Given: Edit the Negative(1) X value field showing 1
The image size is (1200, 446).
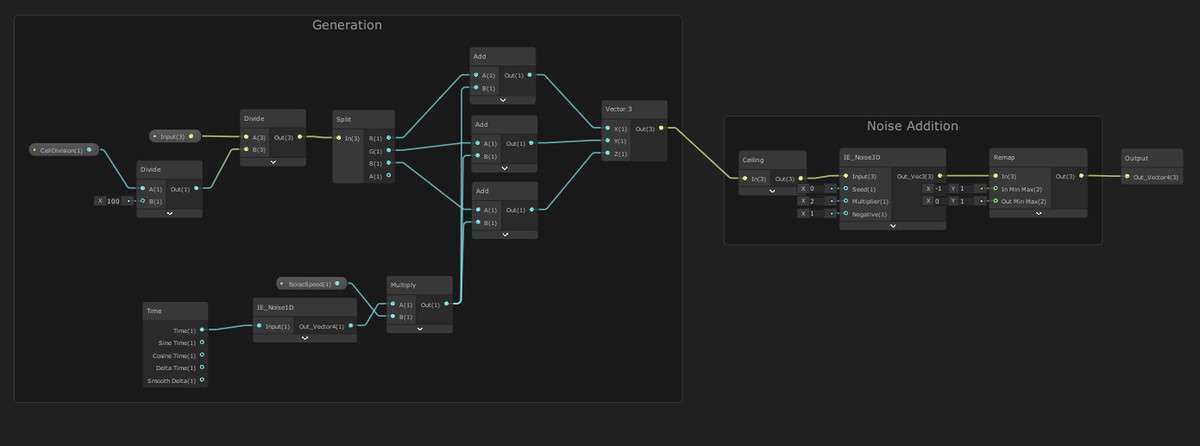Looking at the screenshot, I should (817, 213).
